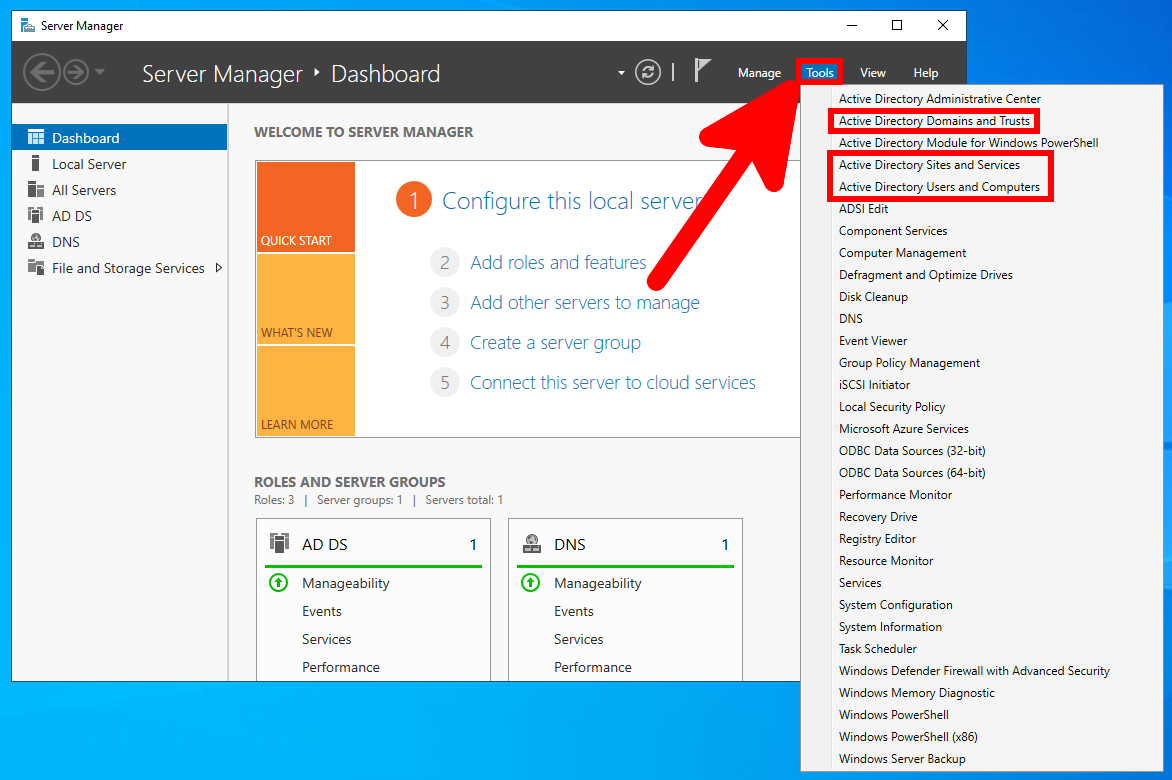Select All Servers in sidebar
Viewport: 1172px width, 780px height.
point(84,190)
